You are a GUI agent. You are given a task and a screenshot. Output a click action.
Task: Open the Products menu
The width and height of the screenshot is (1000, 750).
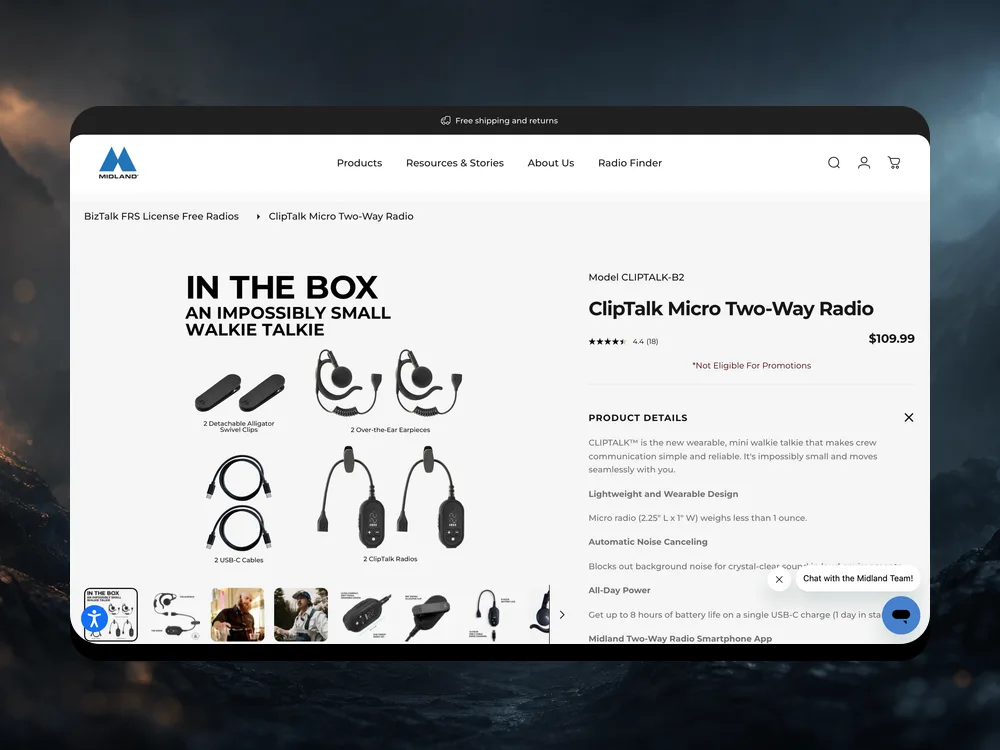coord(359,163)
